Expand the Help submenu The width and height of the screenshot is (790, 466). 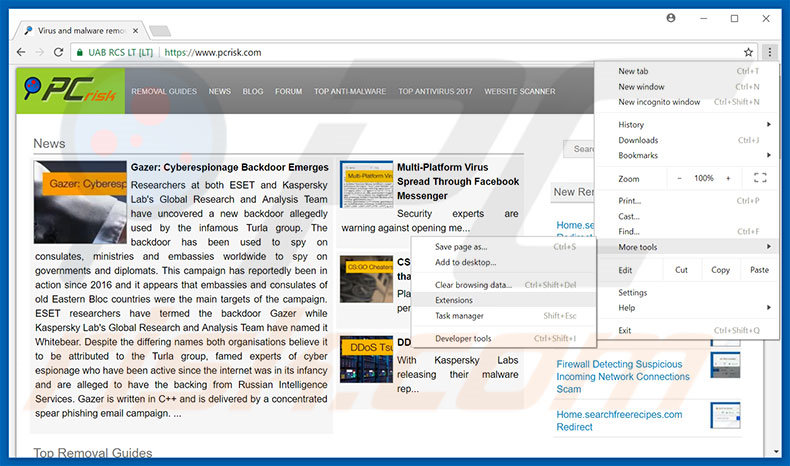[x=686, y=307]
